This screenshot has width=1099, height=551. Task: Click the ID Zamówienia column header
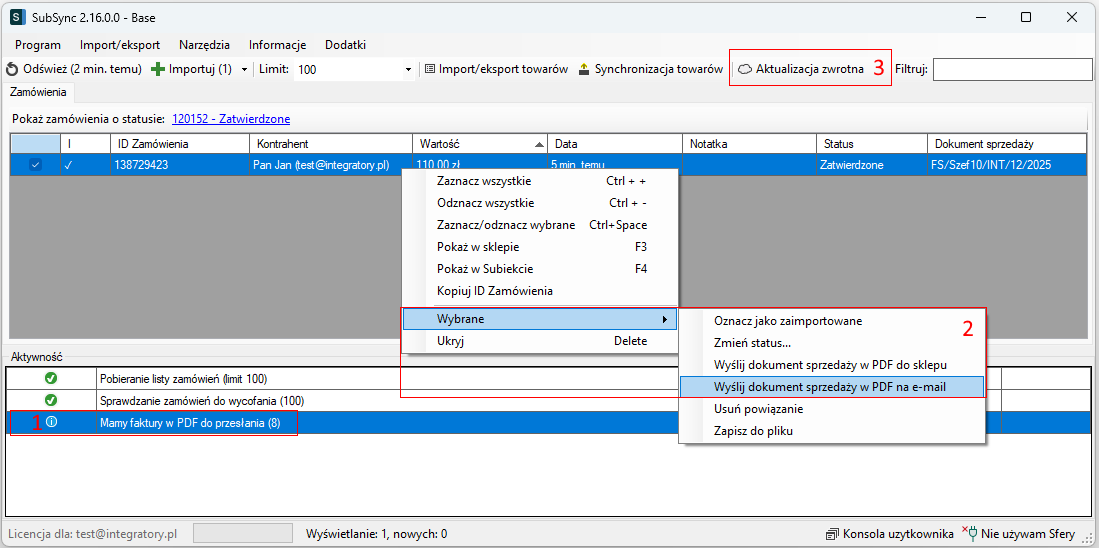[179, 144]
